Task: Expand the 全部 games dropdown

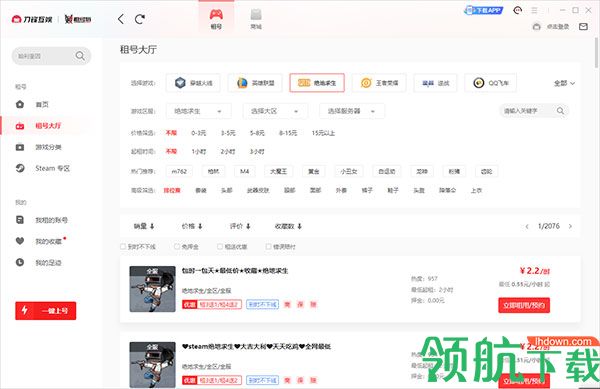Action: (564, 83)
